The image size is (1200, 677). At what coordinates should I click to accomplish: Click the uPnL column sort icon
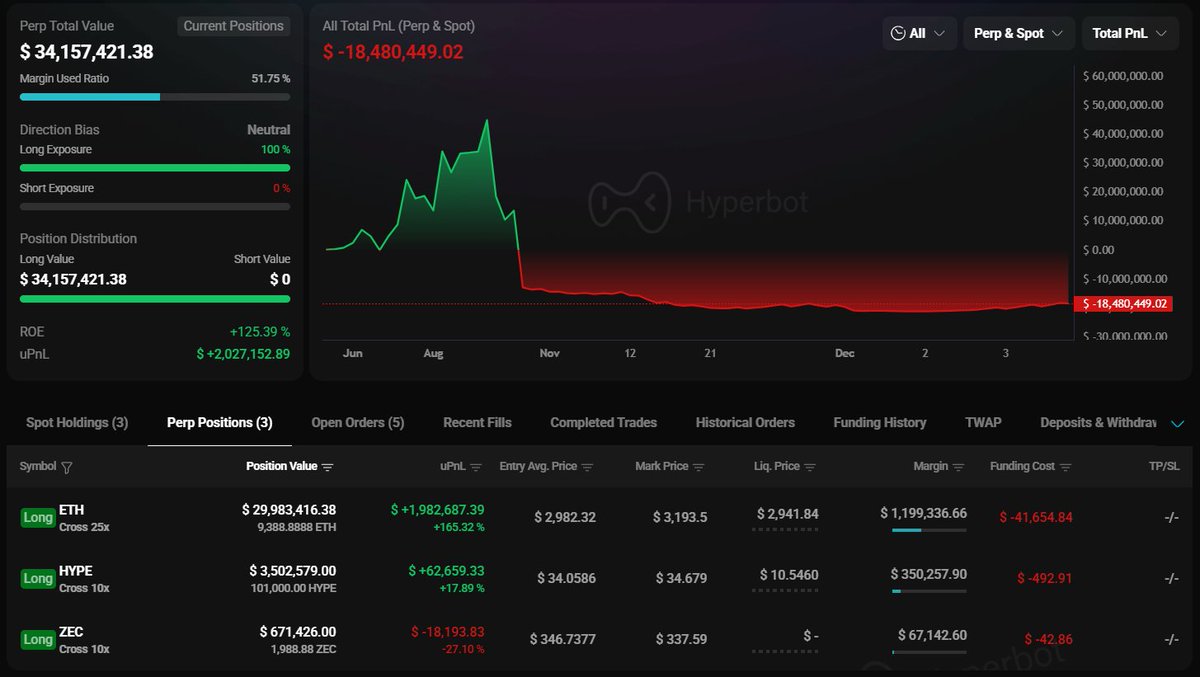[x=477, y=467]
